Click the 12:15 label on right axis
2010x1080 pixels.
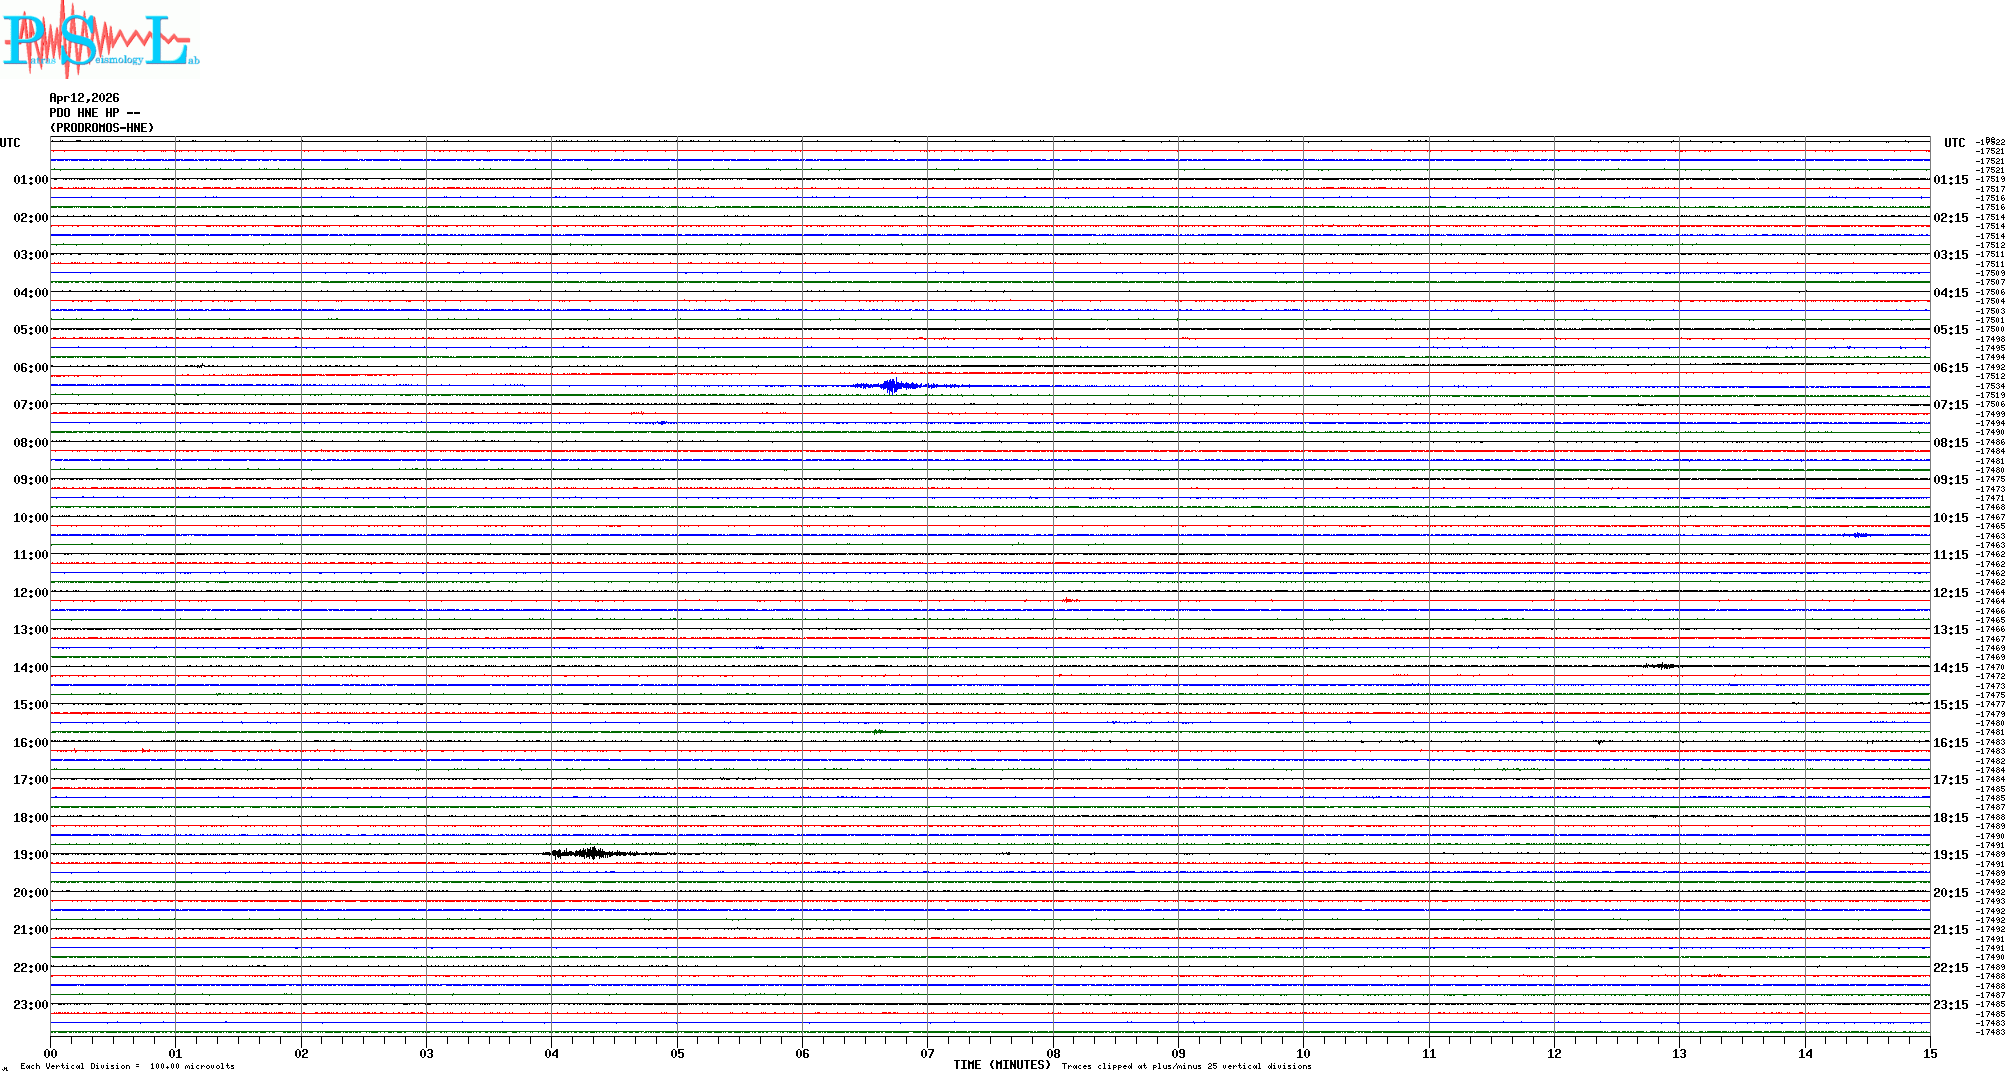pos(1950,593)
